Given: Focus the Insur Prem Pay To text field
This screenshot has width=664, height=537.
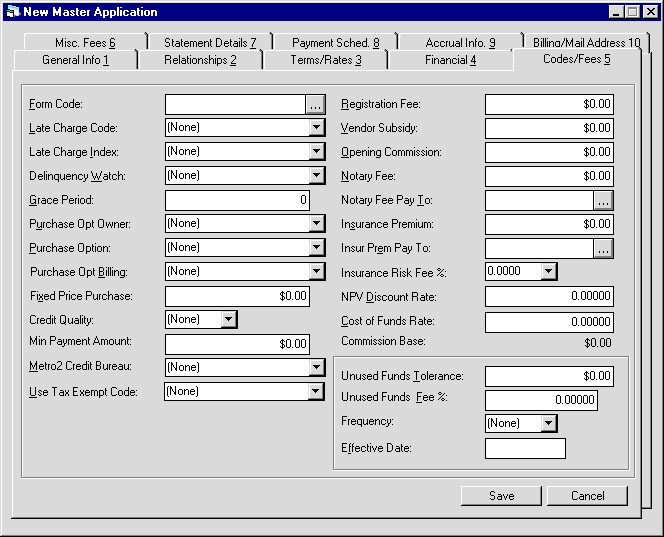Looking at the screenshot, I should pyautogui.click(x=540, y=249).
